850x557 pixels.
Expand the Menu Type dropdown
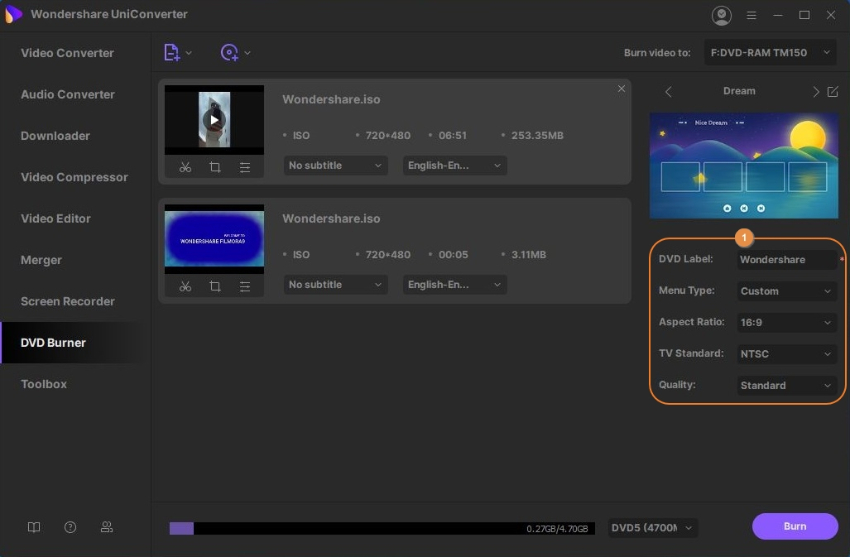click(x=786, y=291)
